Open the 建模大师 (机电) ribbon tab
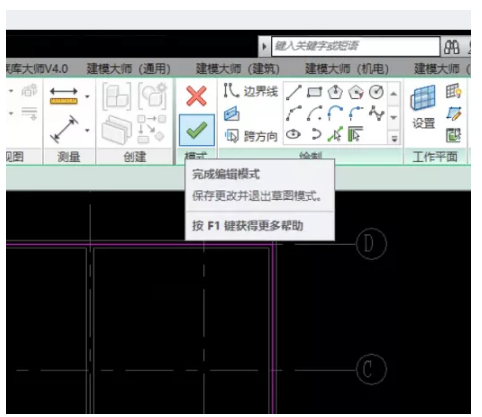482x417 pixels. click(x=347, y=69)
